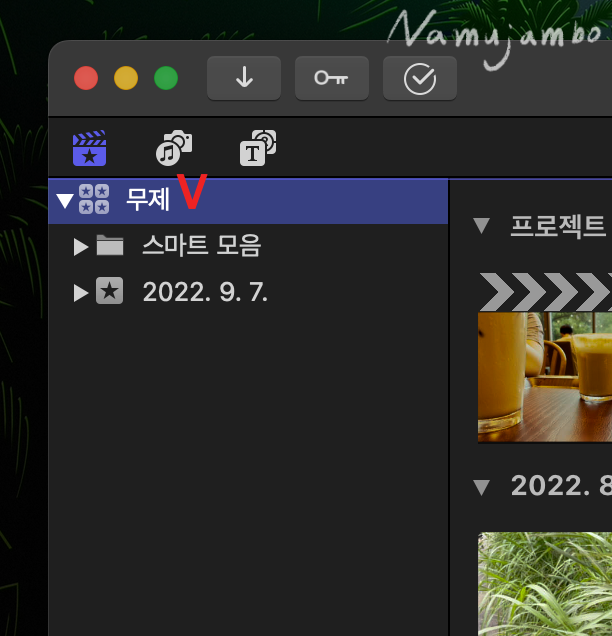Click the 스마트 모음 folder icon
Screen dimensions: 612x636
pos(110,245)
